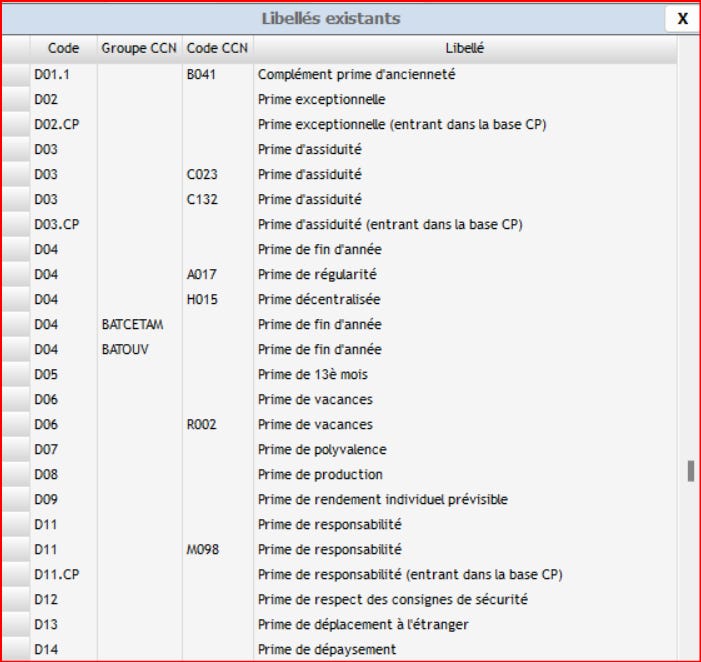701x662 pixels.
Task: Select 'Prime d'assiduité (entrant dans la base CP)'
Action: coord(390,224)
